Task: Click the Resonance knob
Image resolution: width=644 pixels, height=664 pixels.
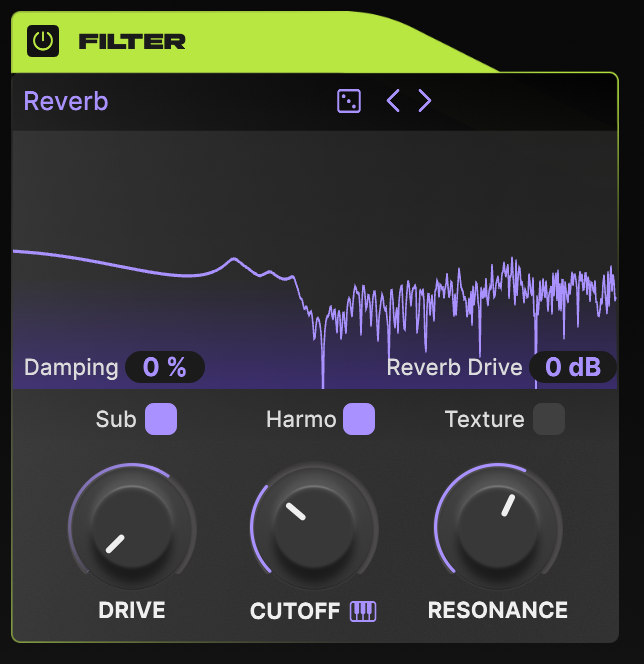Action: tap(498, 527)
